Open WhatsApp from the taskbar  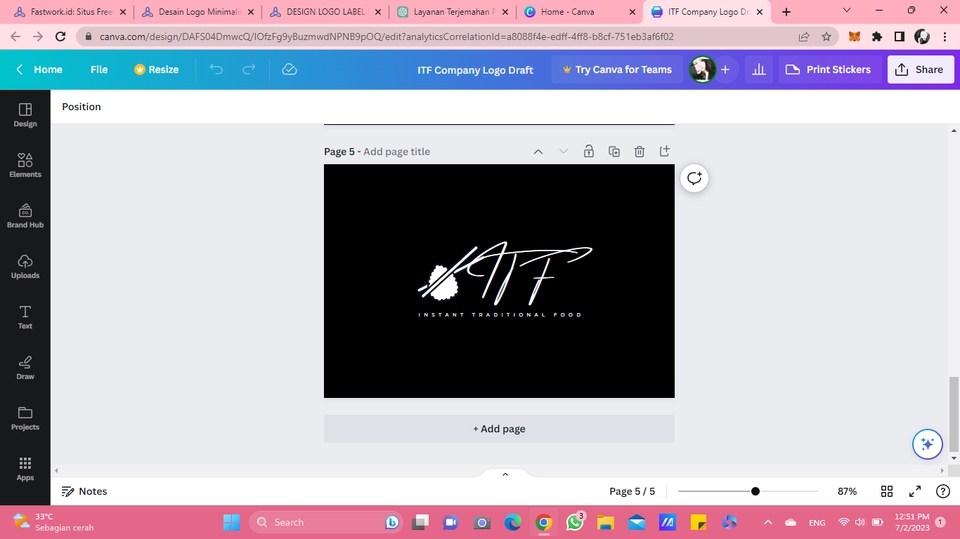pos(574,522)
